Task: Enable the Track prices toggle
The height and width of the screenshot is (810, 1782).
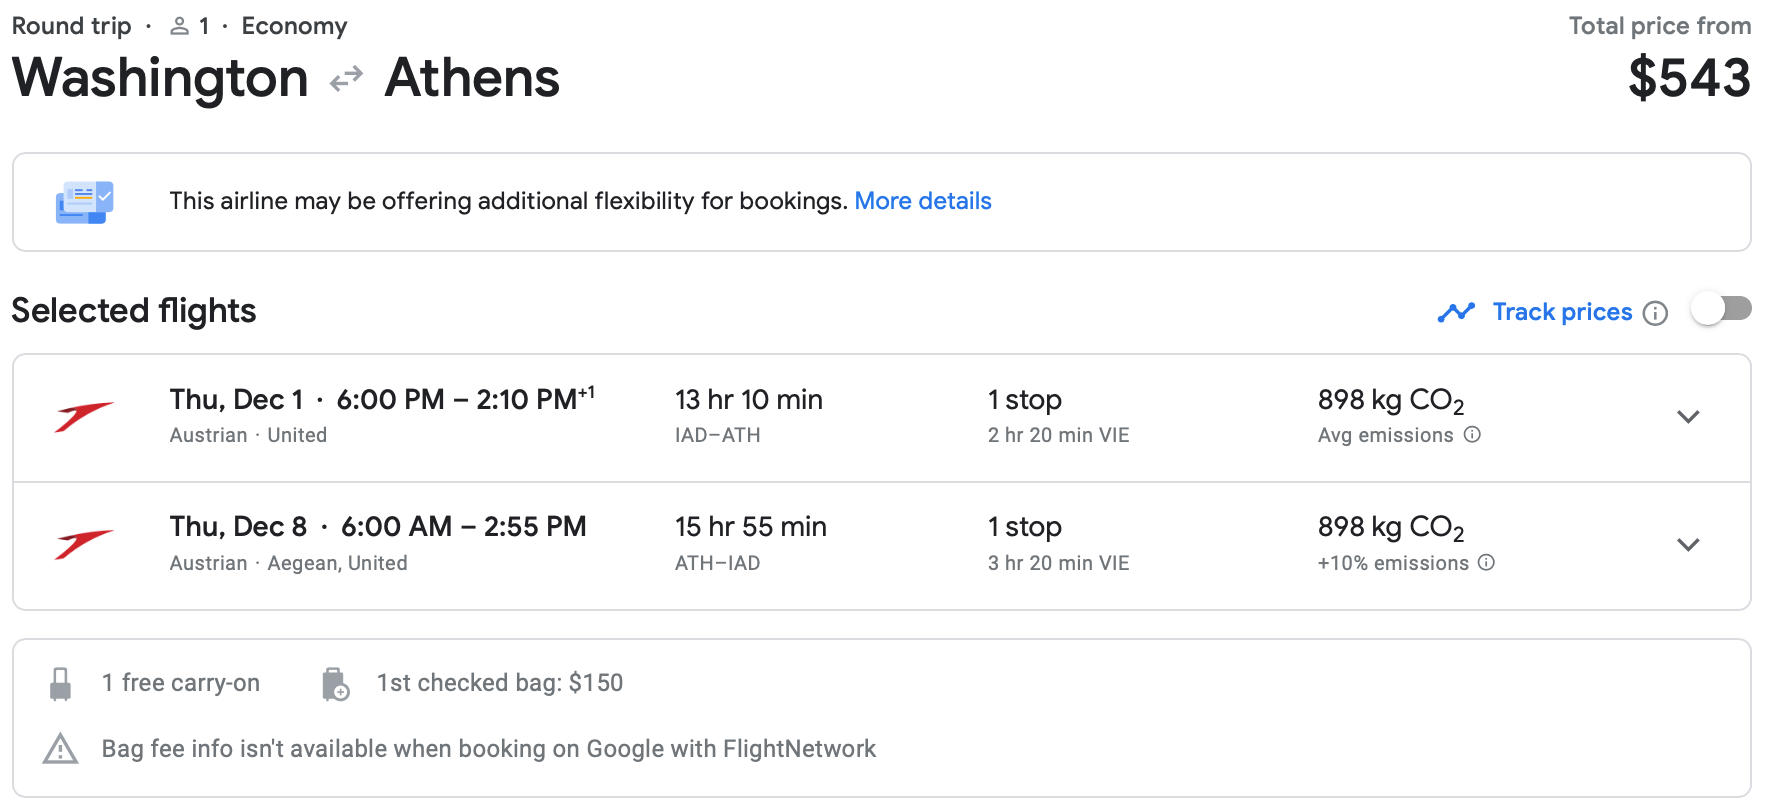Action: pyautogui.click(x=1721, y=310)
